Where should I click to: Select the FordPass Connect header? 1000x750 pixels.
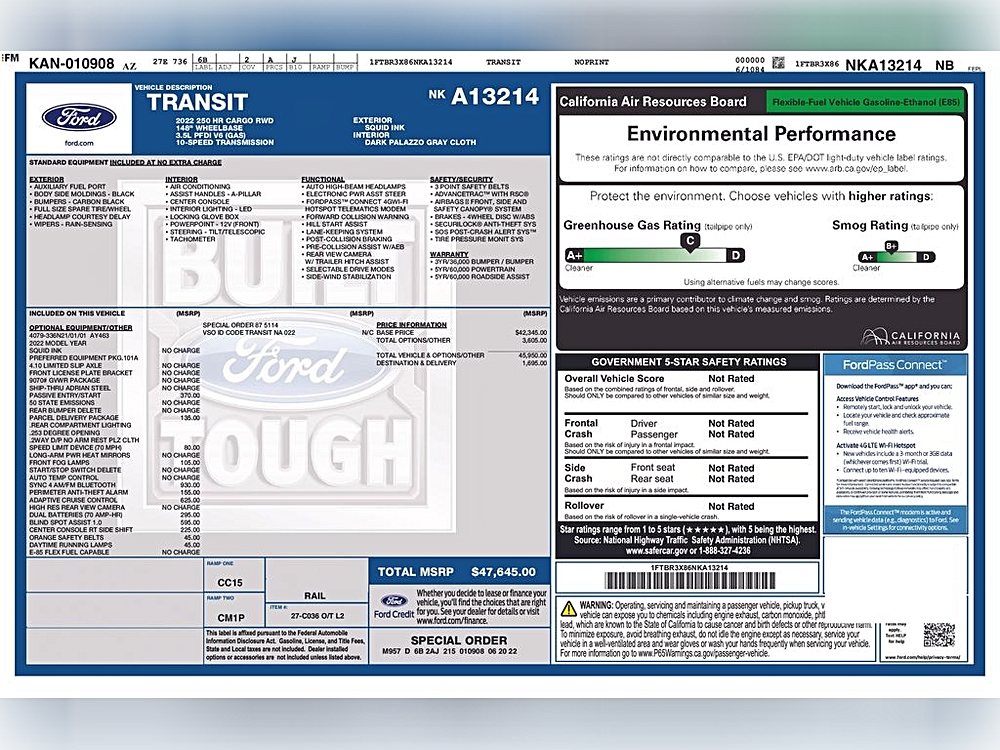coord(894,365)
